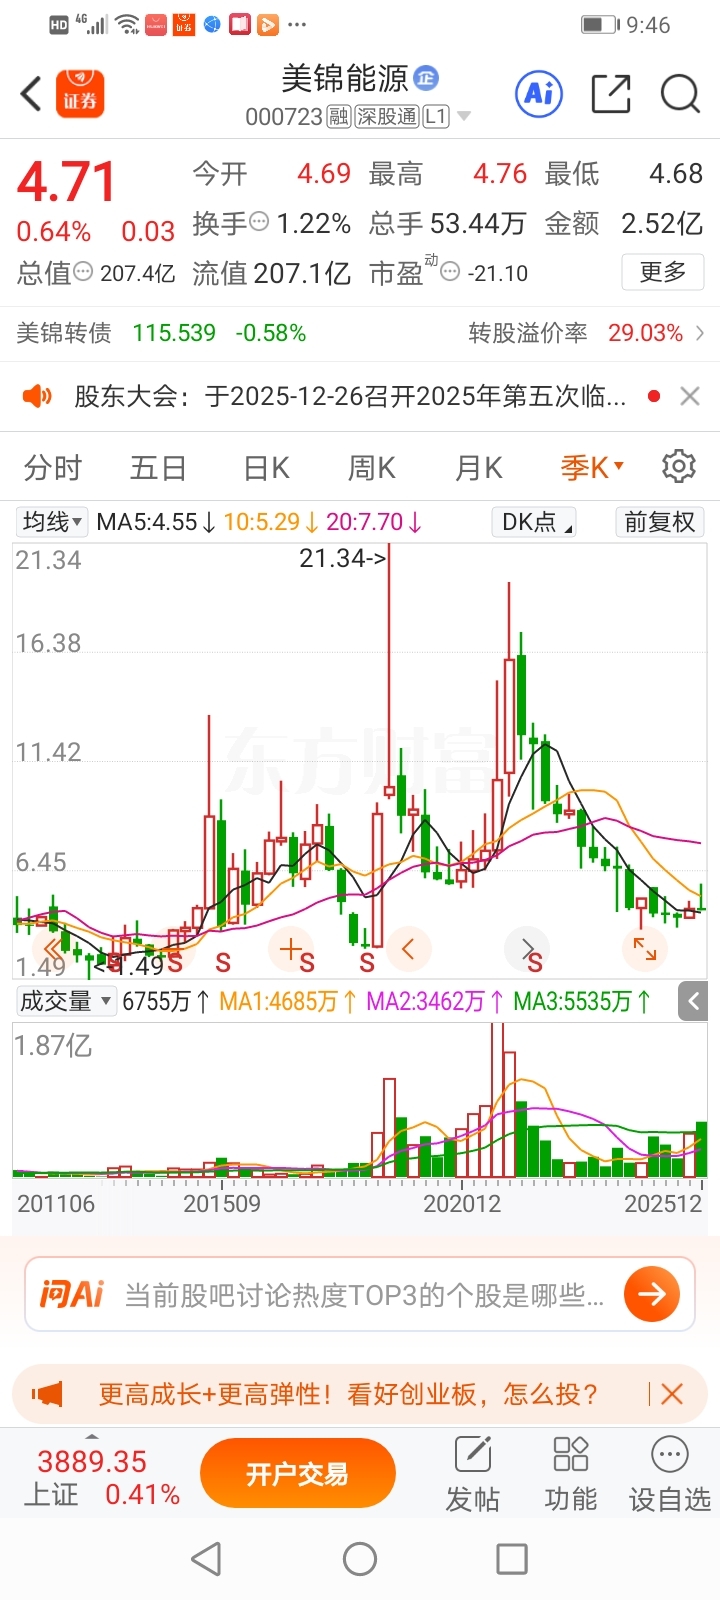720x1600 pixels.
Task: Tap the 更高成长+更高弹性 promo link
Action: [x=348, y=1394]
